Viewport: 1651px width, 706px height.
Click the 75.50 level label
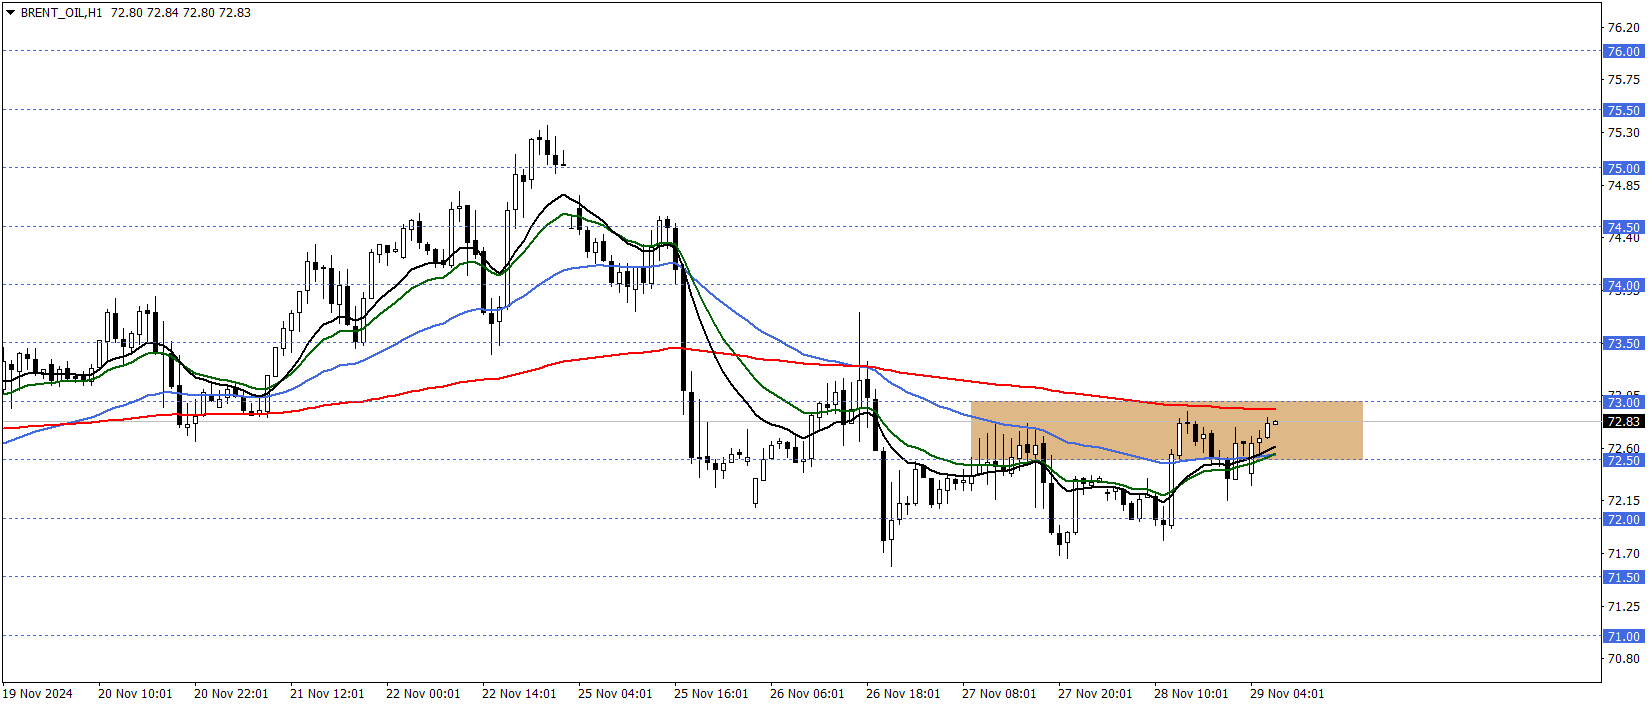click(x=1623, y=110)
